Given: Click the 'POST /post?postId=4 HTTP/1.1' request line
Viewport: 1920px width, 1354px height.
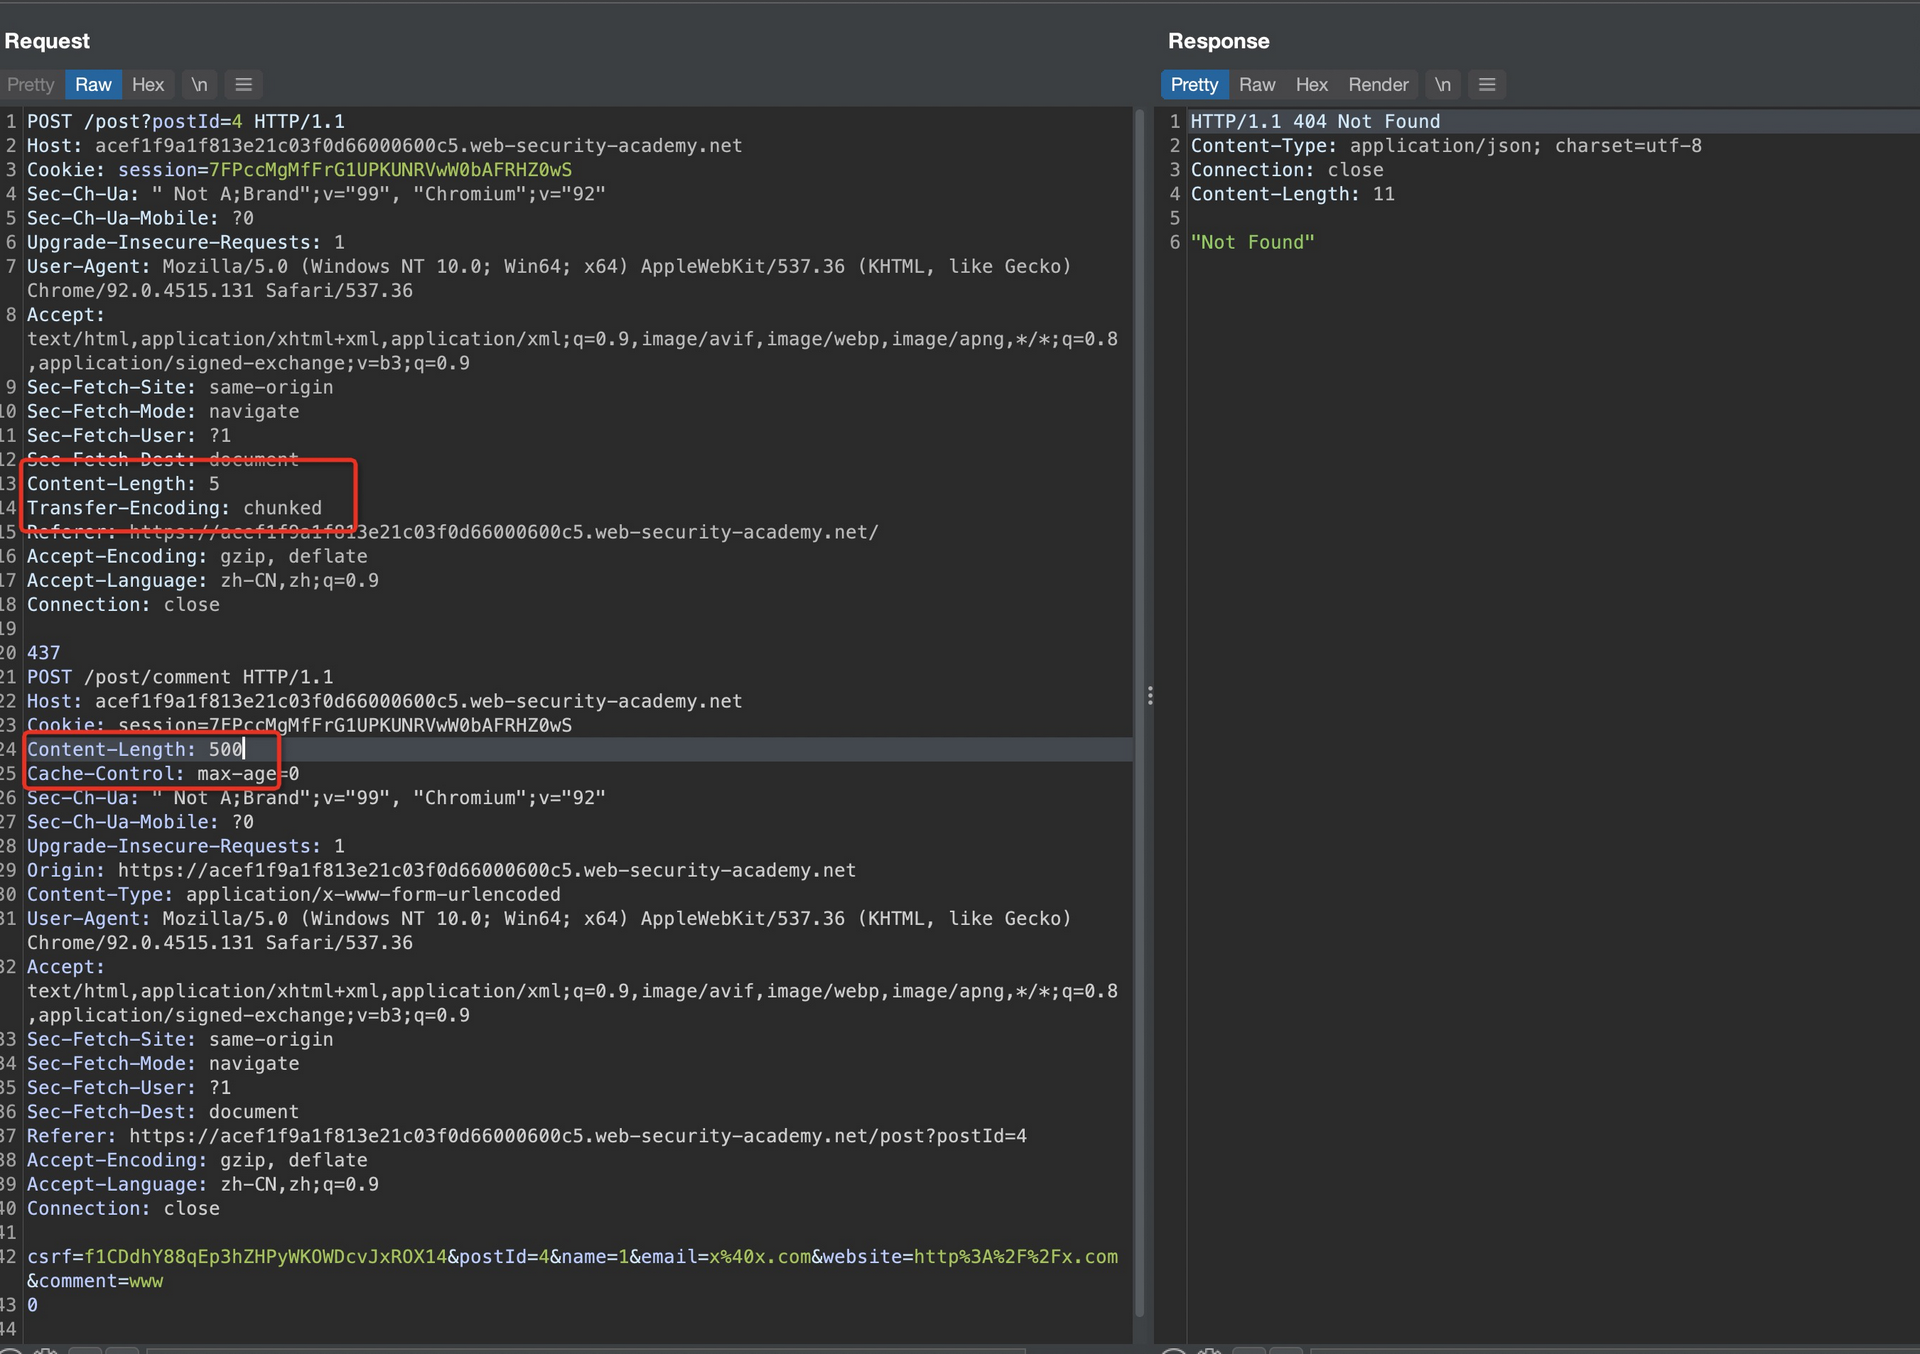Looking at the screenshot, I should coord(186,121).
